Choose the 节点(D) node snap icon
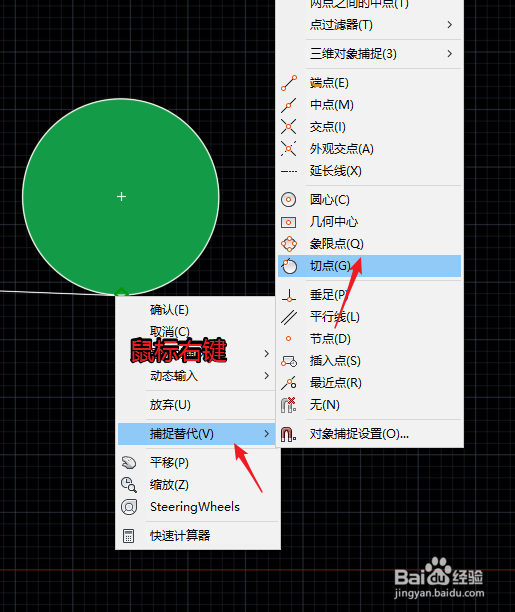This screenshot has width=515, height=612. [x=289, y=339]
